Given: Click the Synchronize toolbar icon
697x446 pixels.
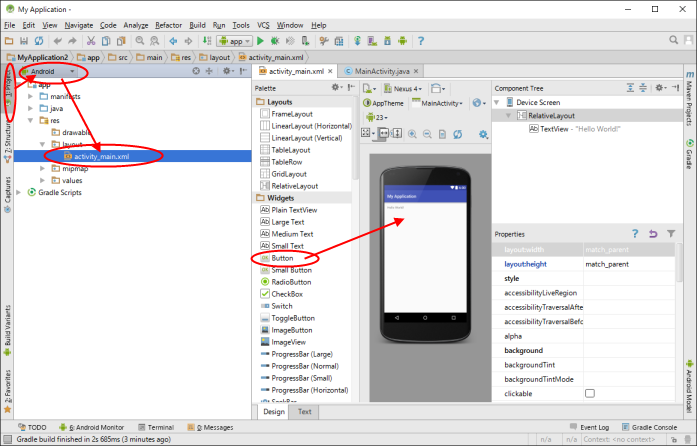Looking at the screenshot, I should [x=39, y=41].
